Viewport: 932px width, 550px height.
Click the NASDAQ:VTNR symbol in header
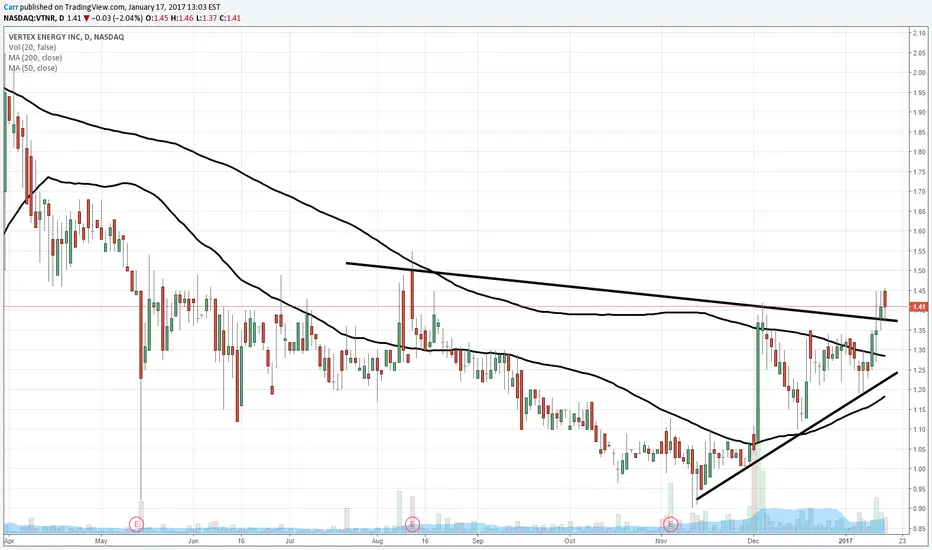pyautogui.click(x=27, y=18)
